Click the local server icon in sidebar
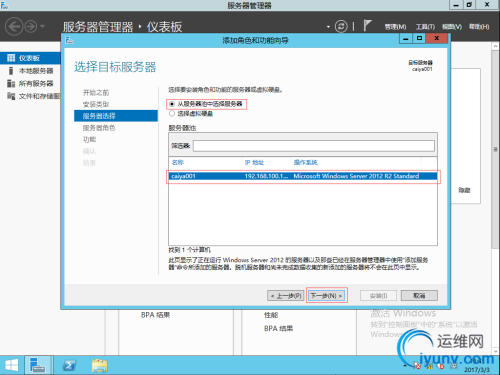This screenshot has width=500, height=375. (x=11, y=71)
